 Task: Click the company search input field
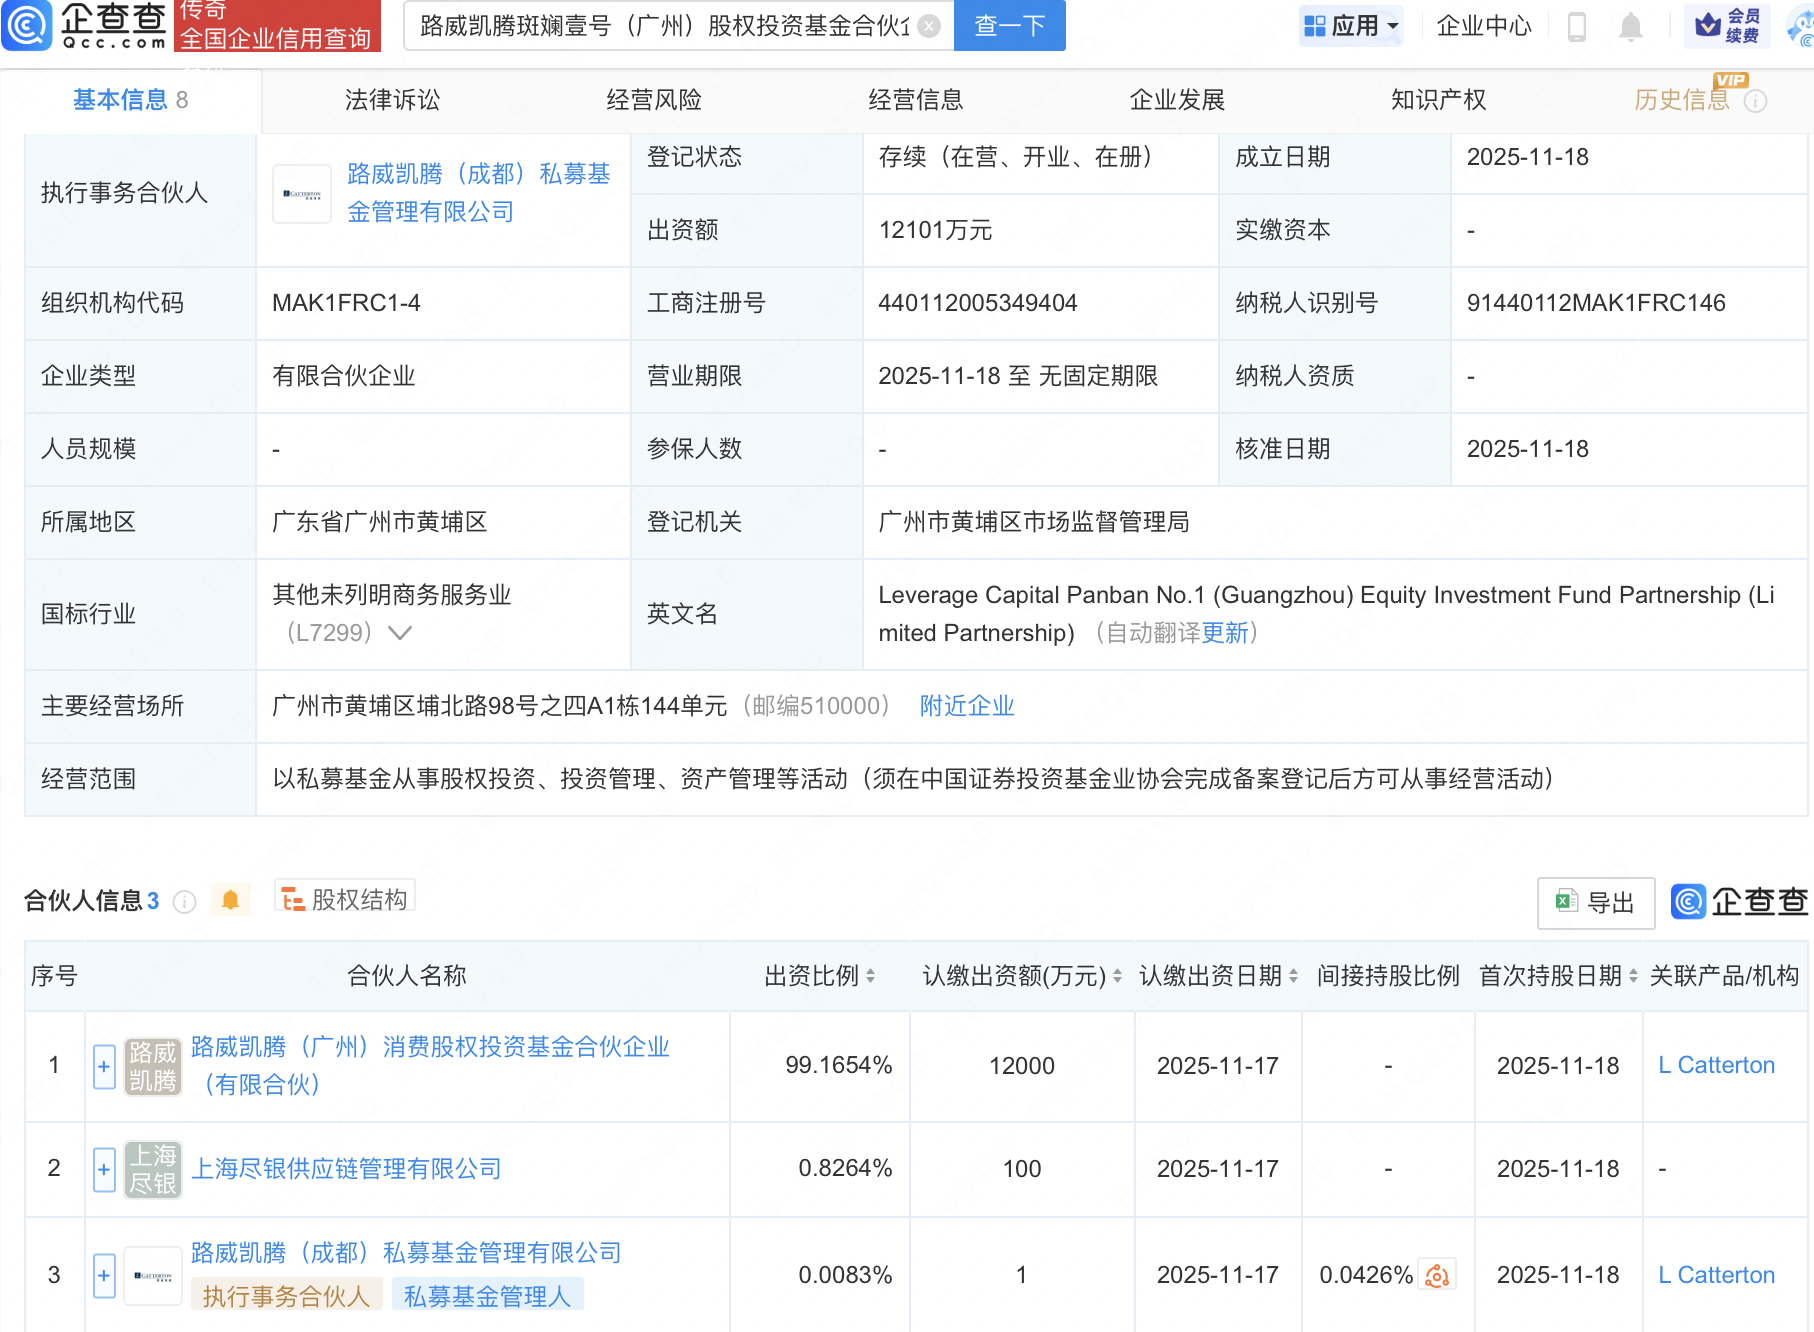[665, 26]
